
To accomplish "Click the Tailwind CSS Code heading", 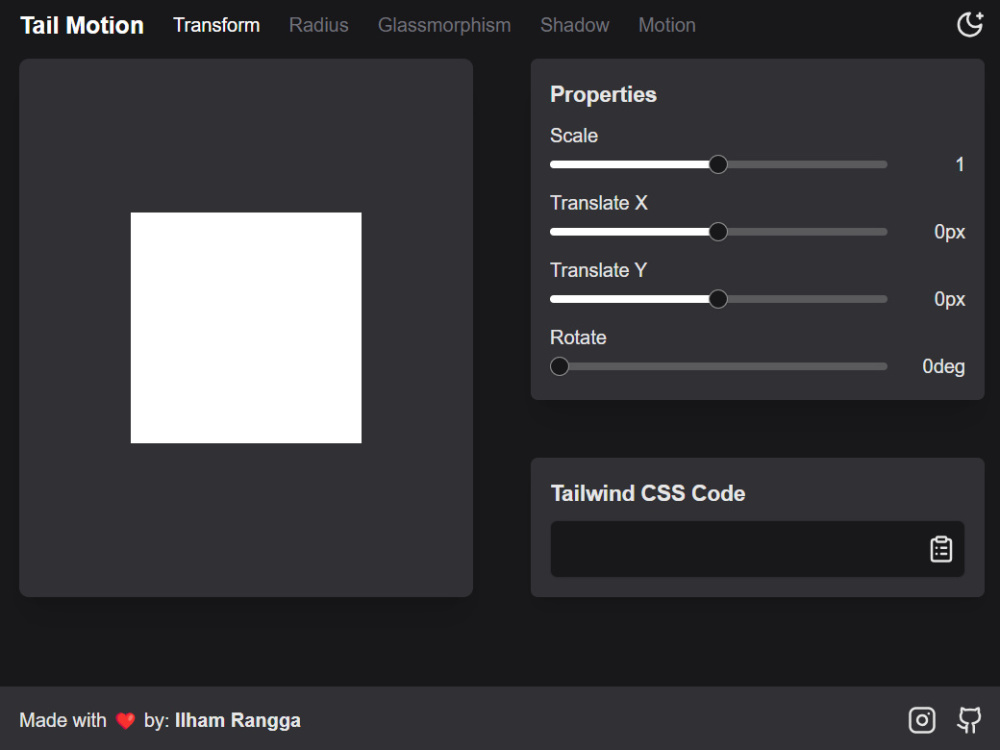I will pyautogui.click(x=647, y=493).
